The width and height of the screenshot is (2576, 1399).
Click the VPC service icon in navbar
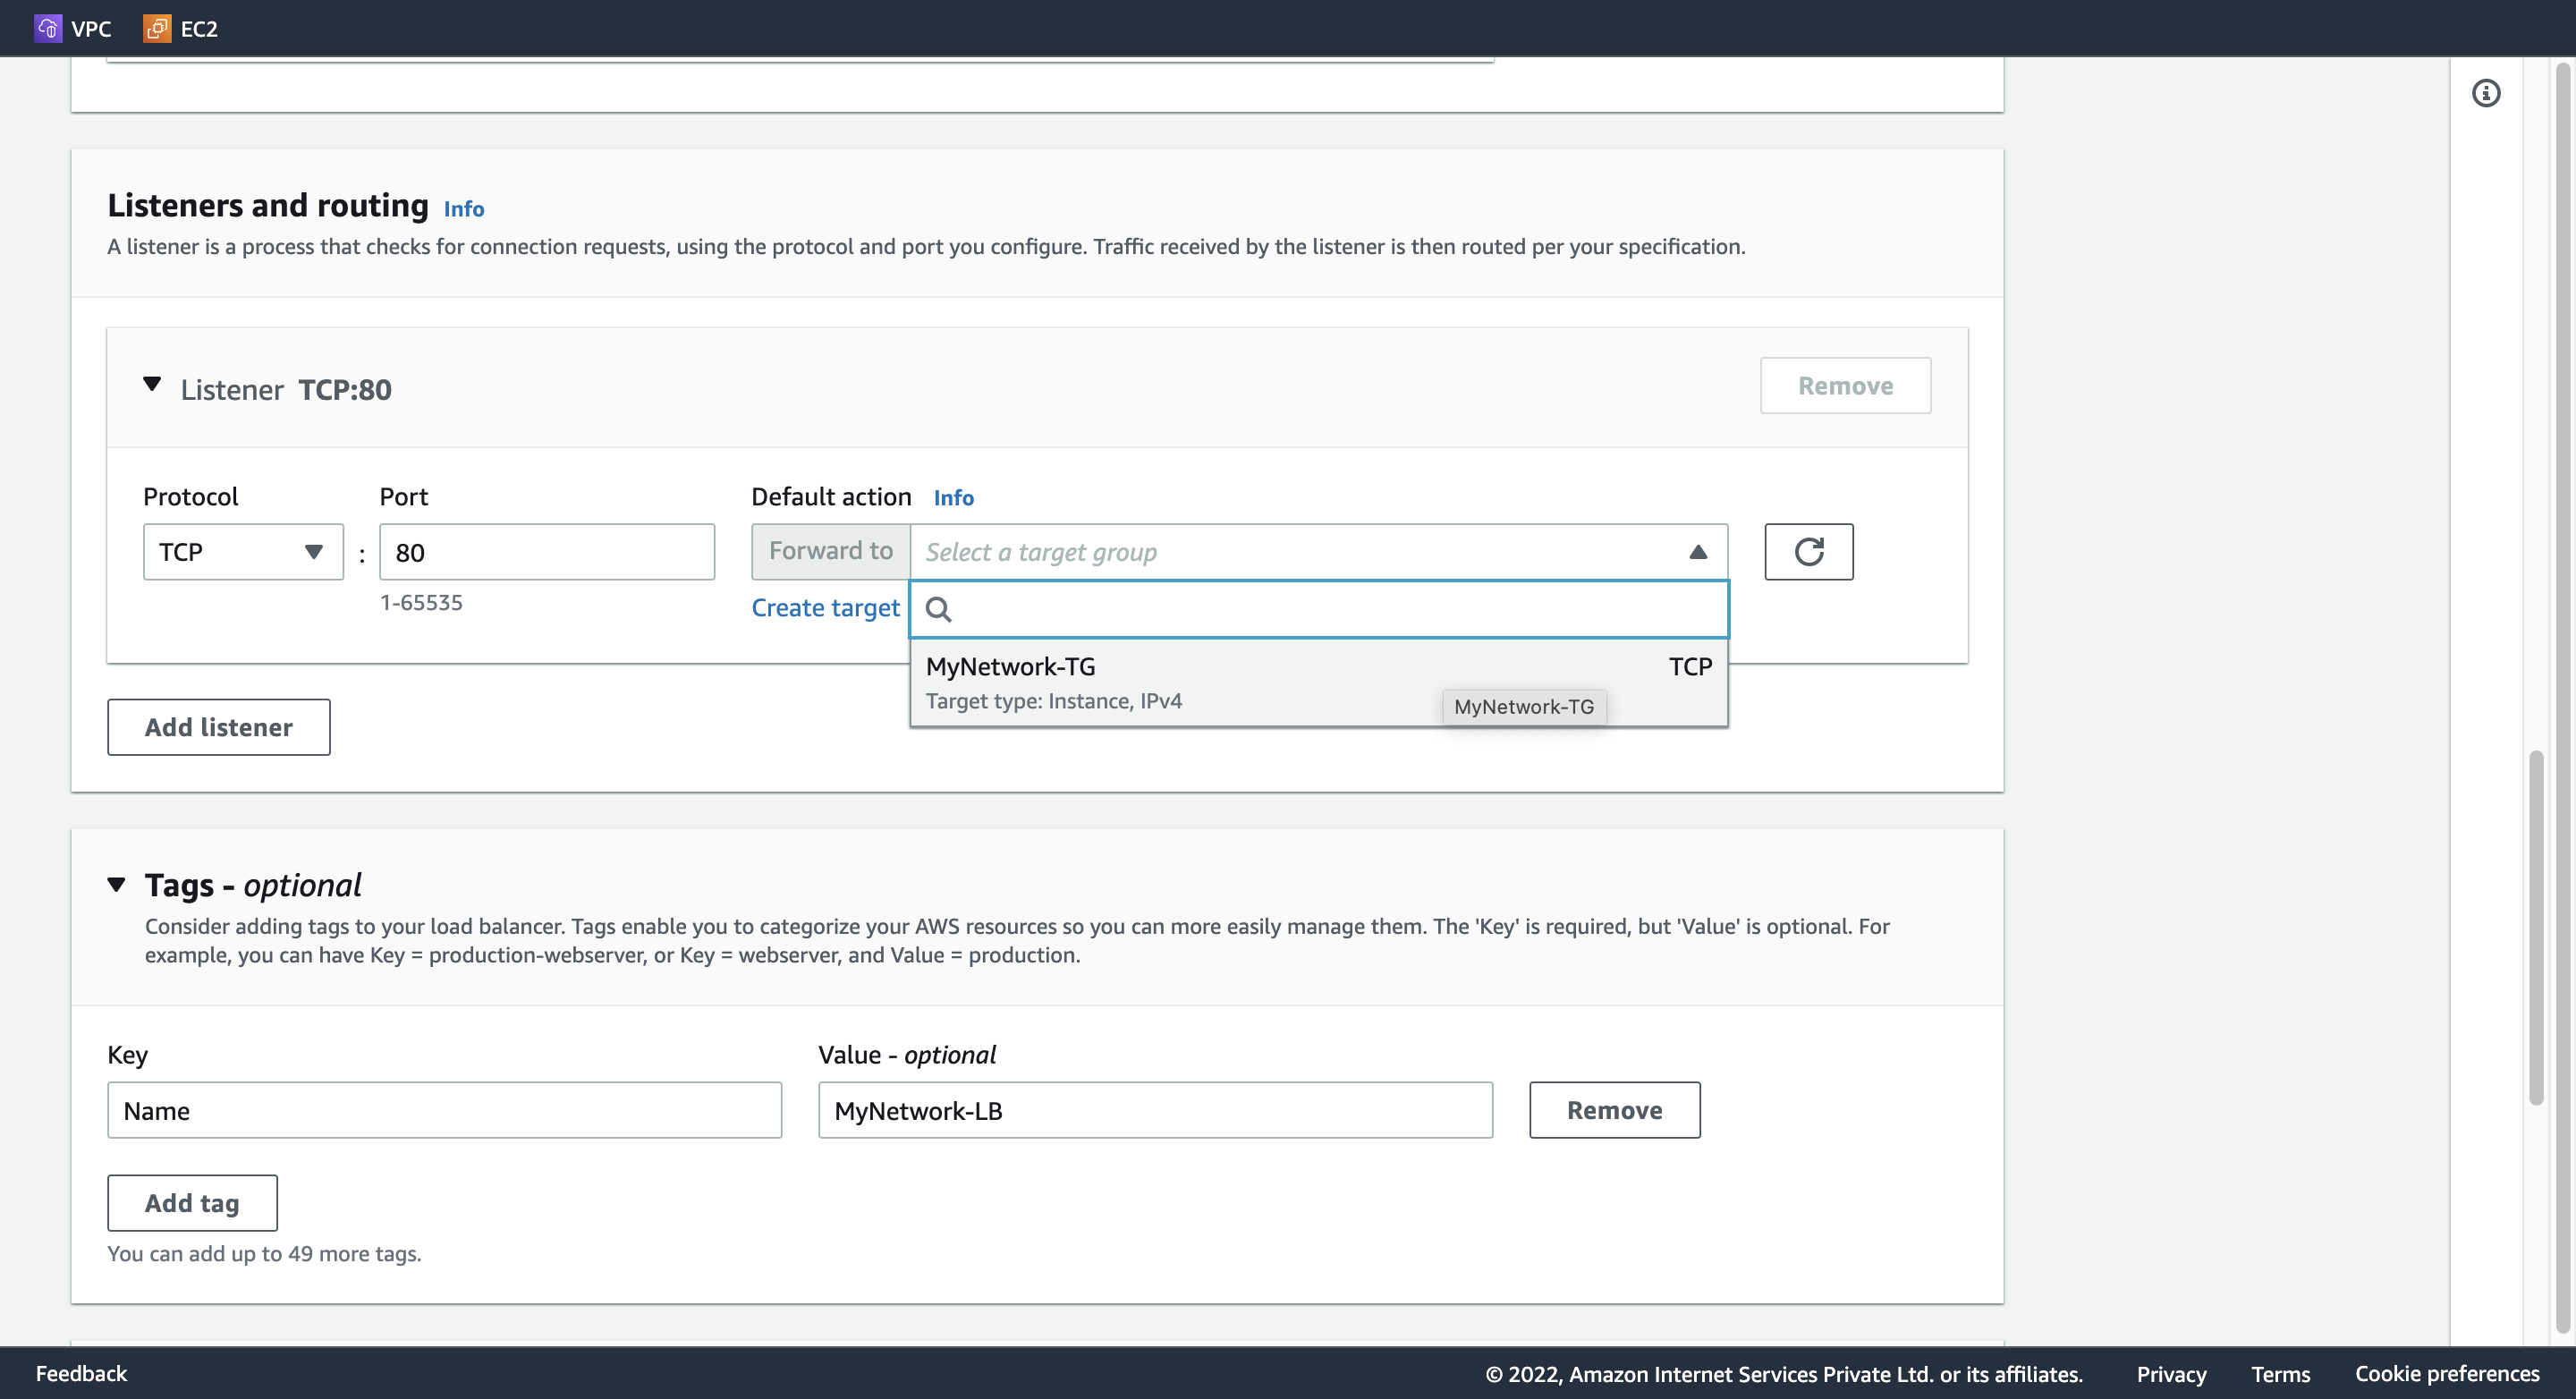tap(47, 28)
